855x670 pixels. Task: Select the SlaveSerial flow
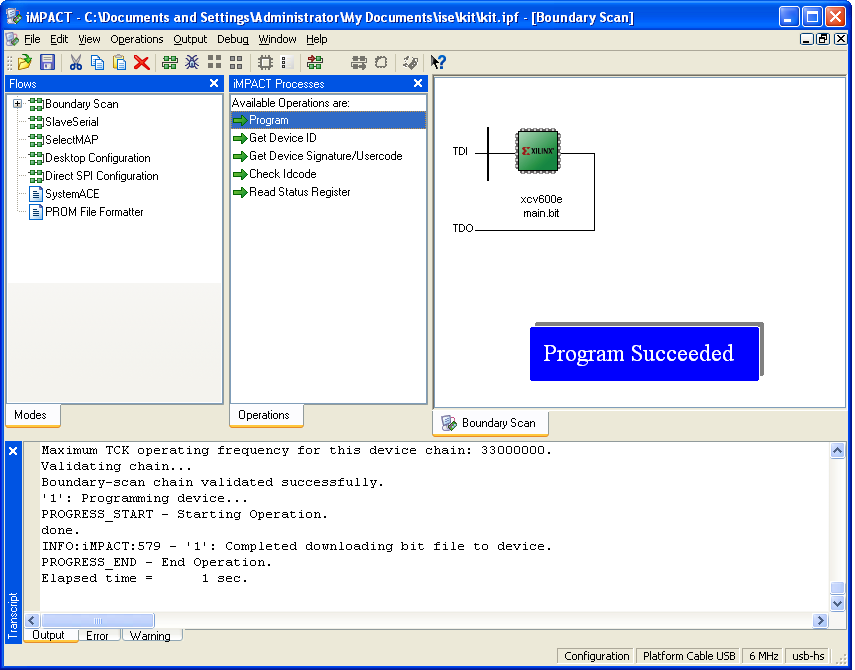72,122
